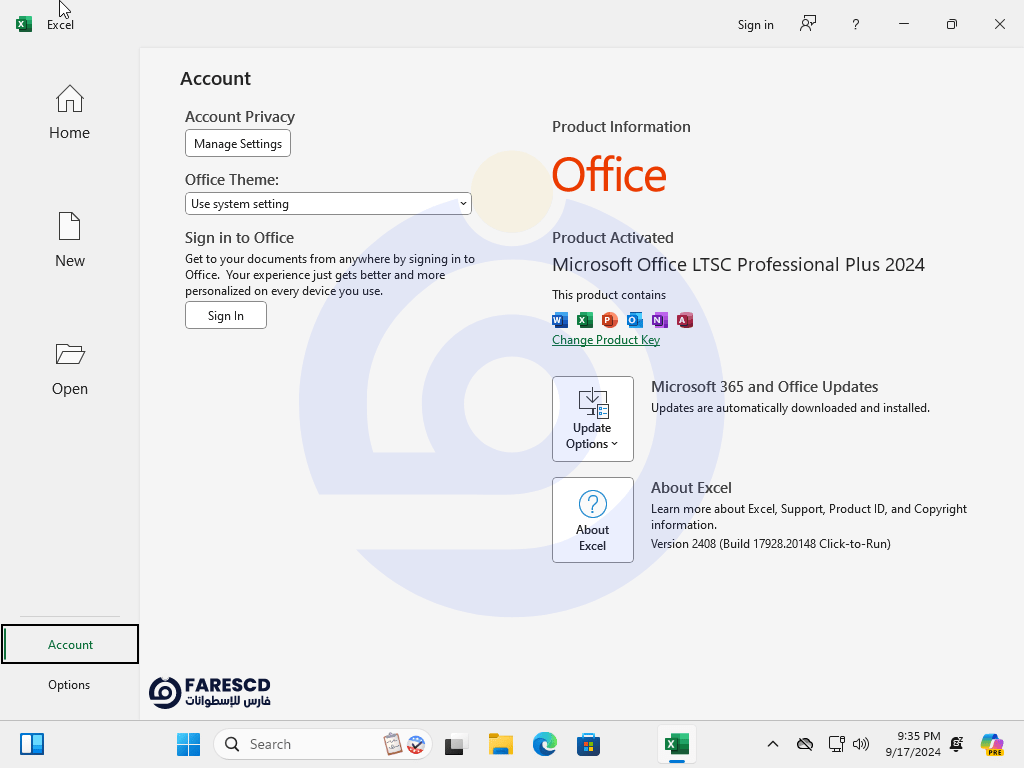Image resolution: width=1024 pixels, height=768 pixels.
Task: Click the OneNote product icon
Action: [x=660, y=320]
